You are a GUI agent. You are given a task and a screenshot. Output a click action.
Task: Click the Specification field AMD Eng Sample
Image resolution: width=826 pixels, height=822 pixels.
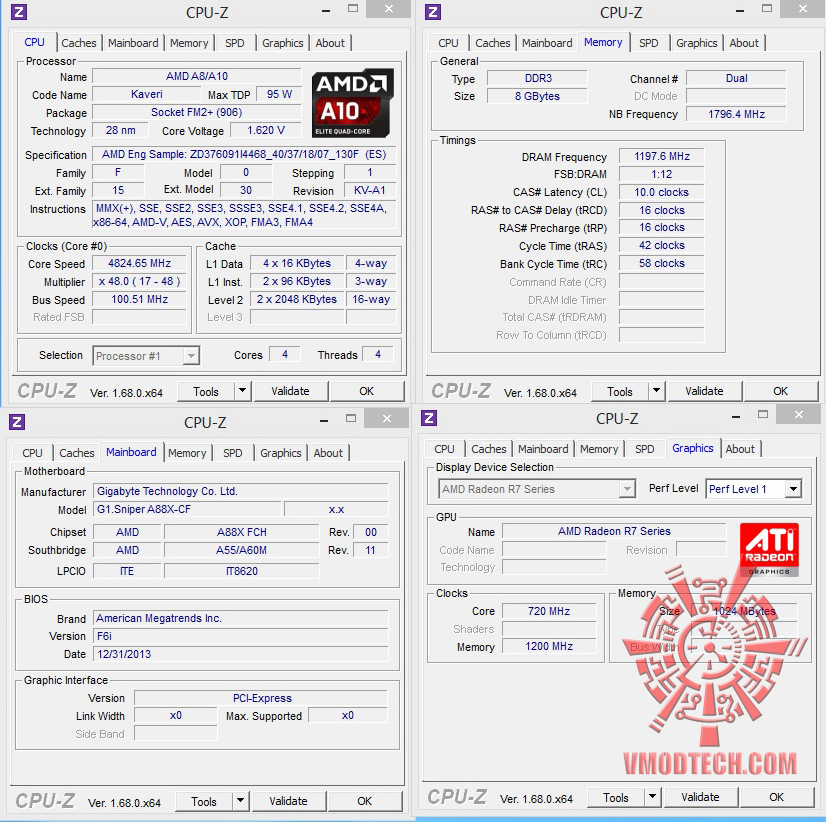244,154
